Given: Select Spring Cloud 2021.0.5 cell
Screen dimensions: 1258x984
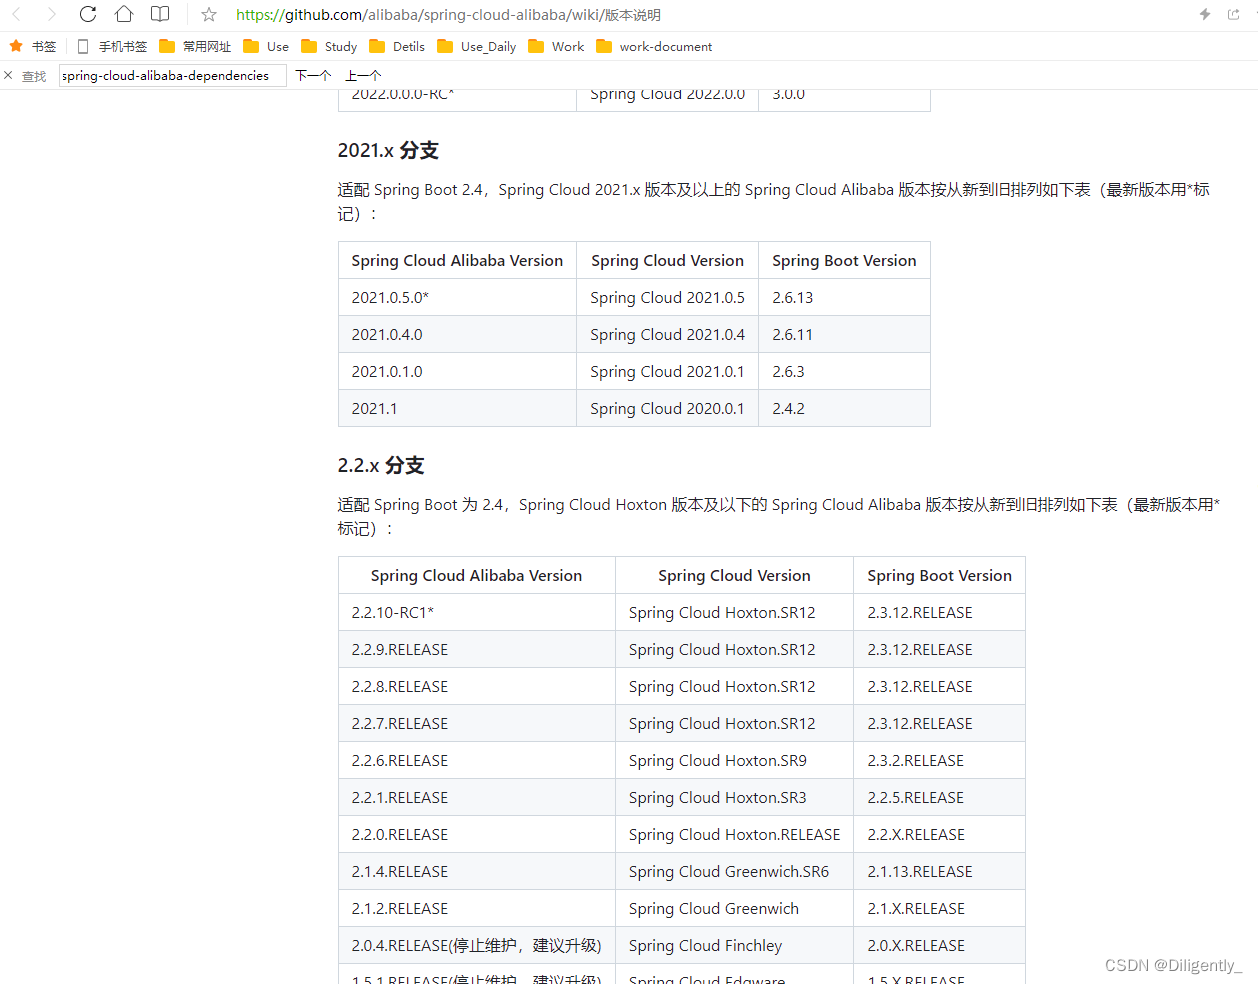Looking at the screenshot, I should coord(667,297).
